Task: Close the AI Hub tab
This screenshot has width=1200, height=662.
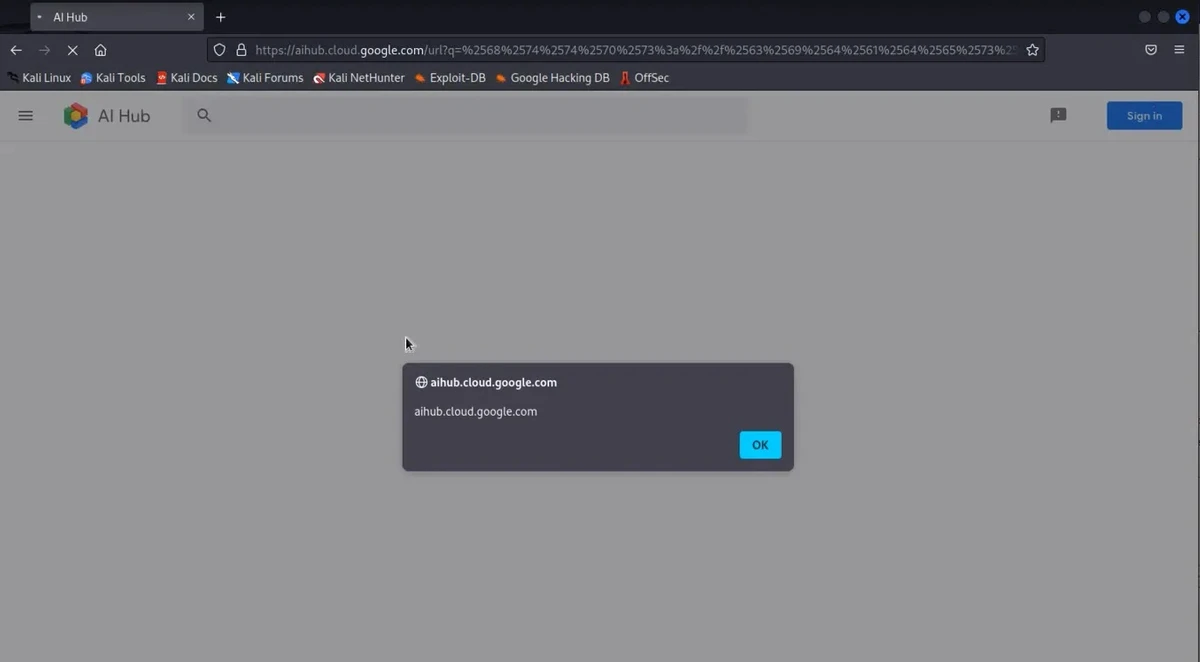Action: (191, 17)
